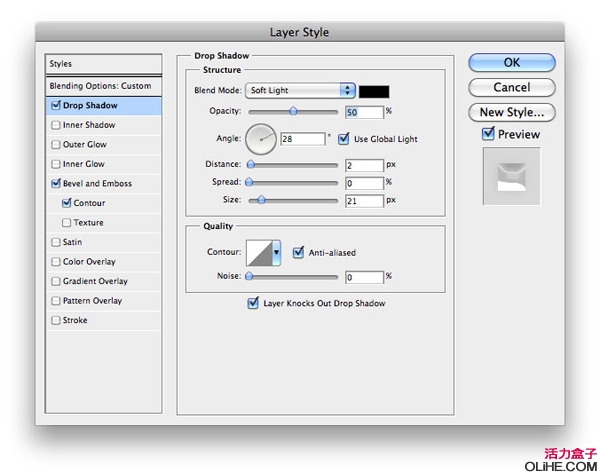Click the Opacity value field
Viewport: 600px width, 474px height.
364,112
